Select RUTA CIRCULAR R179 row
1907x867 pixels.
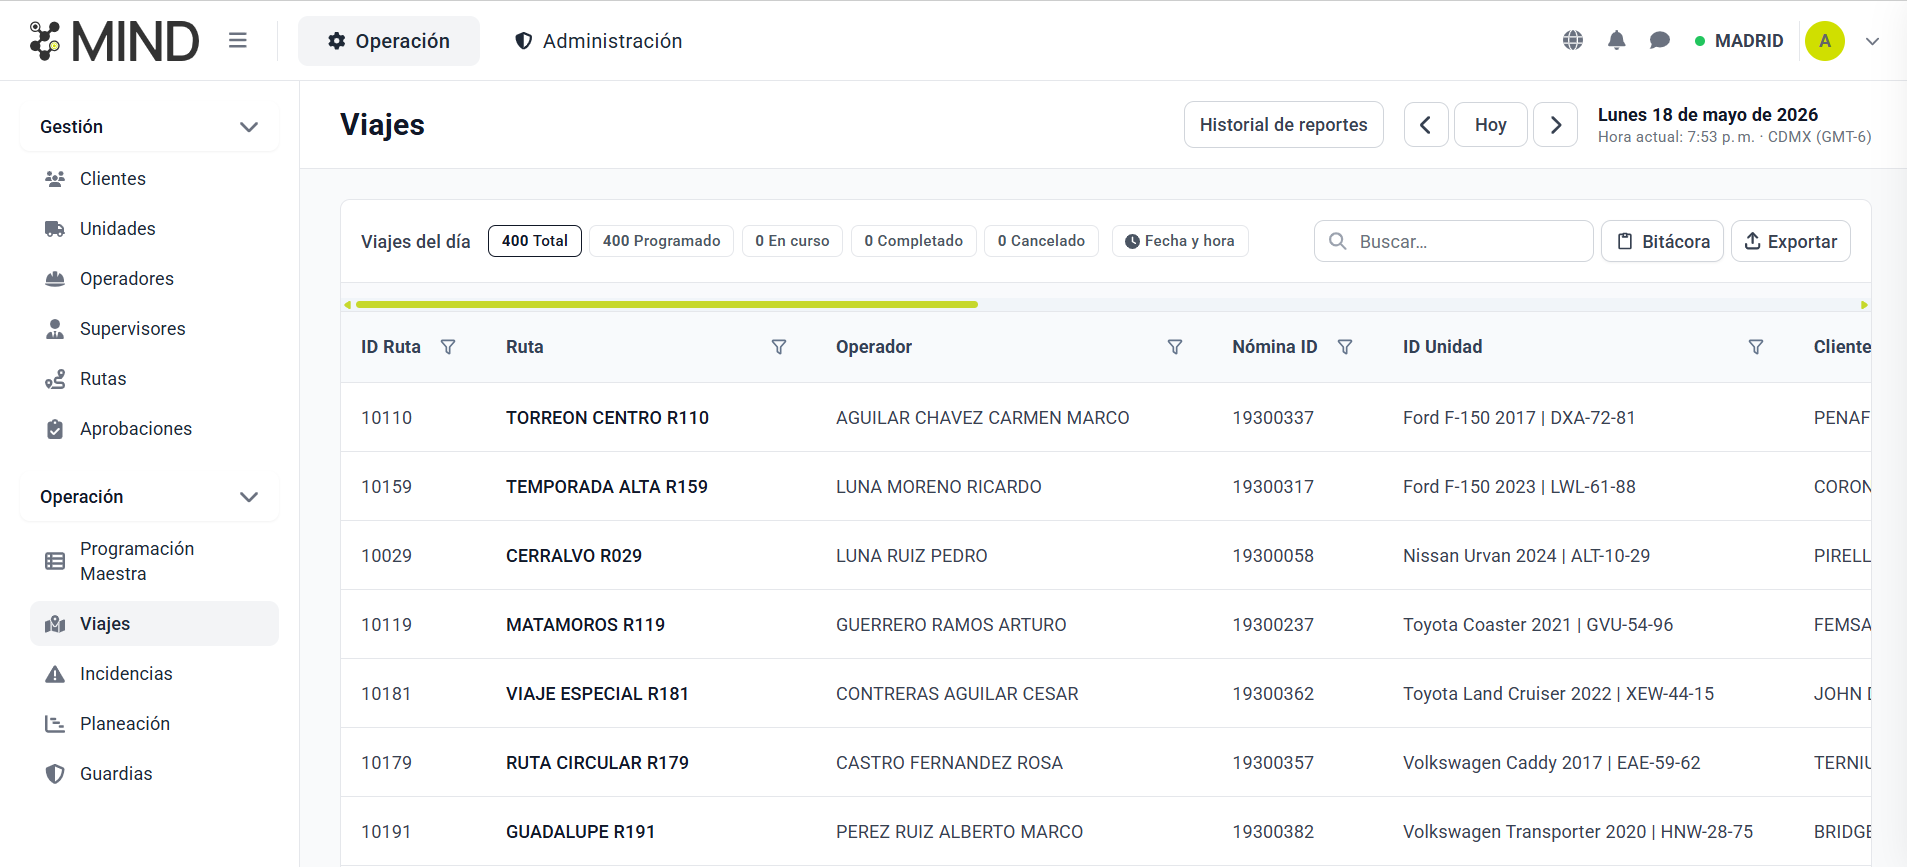point(1105,762)
